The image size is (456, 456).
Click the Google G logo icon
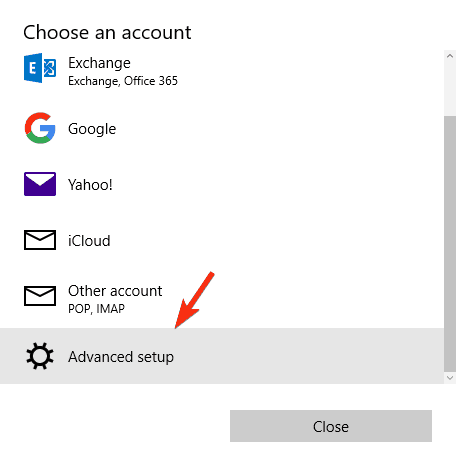(x=40, y=128)
